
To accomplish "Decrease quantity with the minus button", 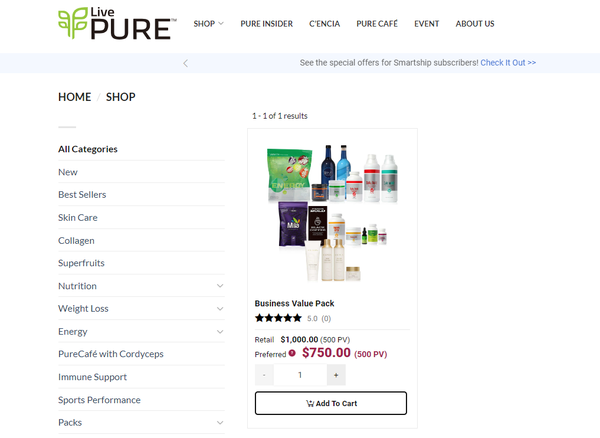I will pyautogui.click(x=264, y=375).
